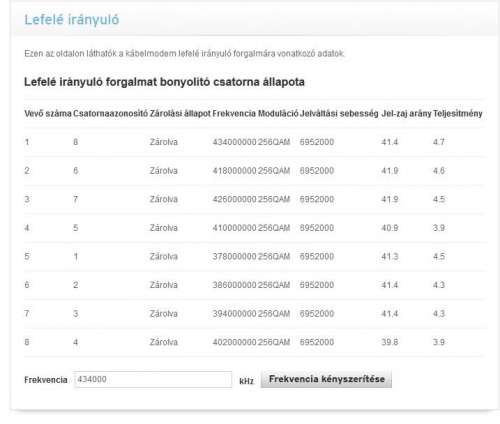Select frequency value 410000000
The width and height of the screenshot is (500, 424).
235,228
